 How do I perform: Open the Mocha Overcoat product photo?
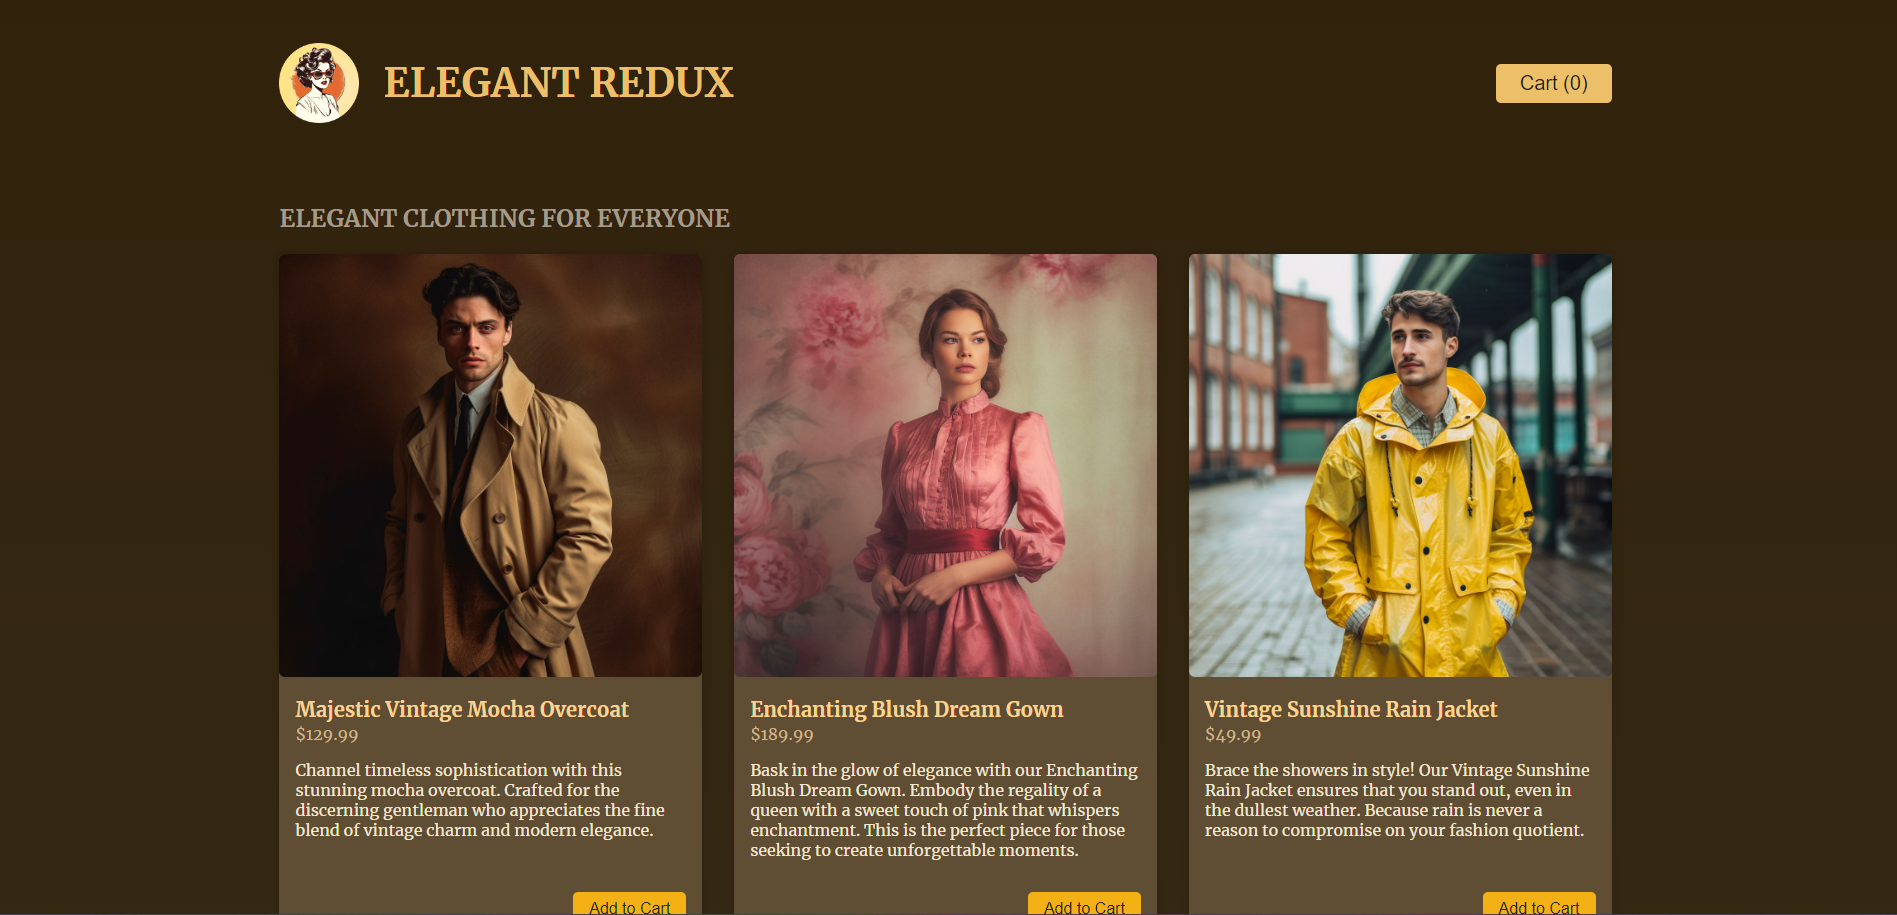(490, 465)
